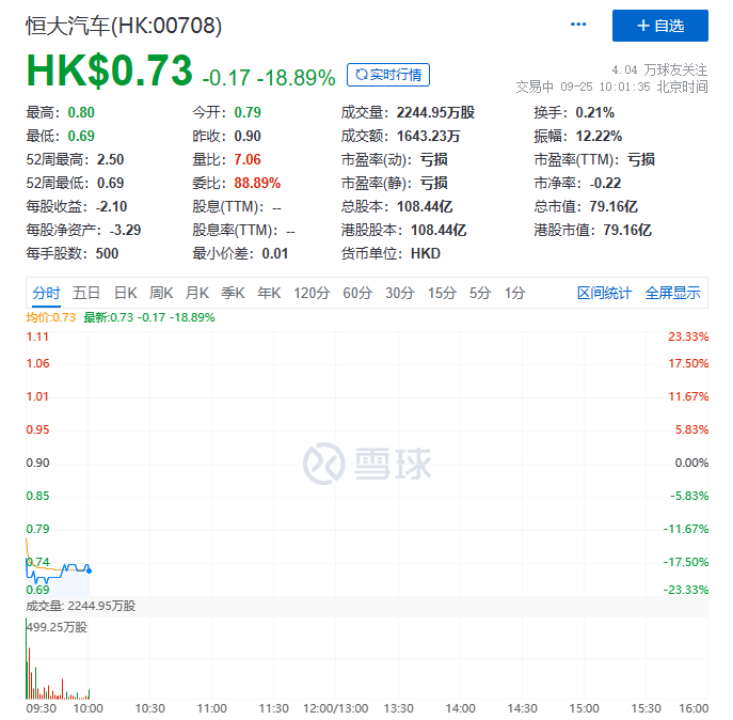The width and height of the screenshot is (733, 720).
Task: Open 全屏显示 fullscreen chart link
Action: click(673, 293)
